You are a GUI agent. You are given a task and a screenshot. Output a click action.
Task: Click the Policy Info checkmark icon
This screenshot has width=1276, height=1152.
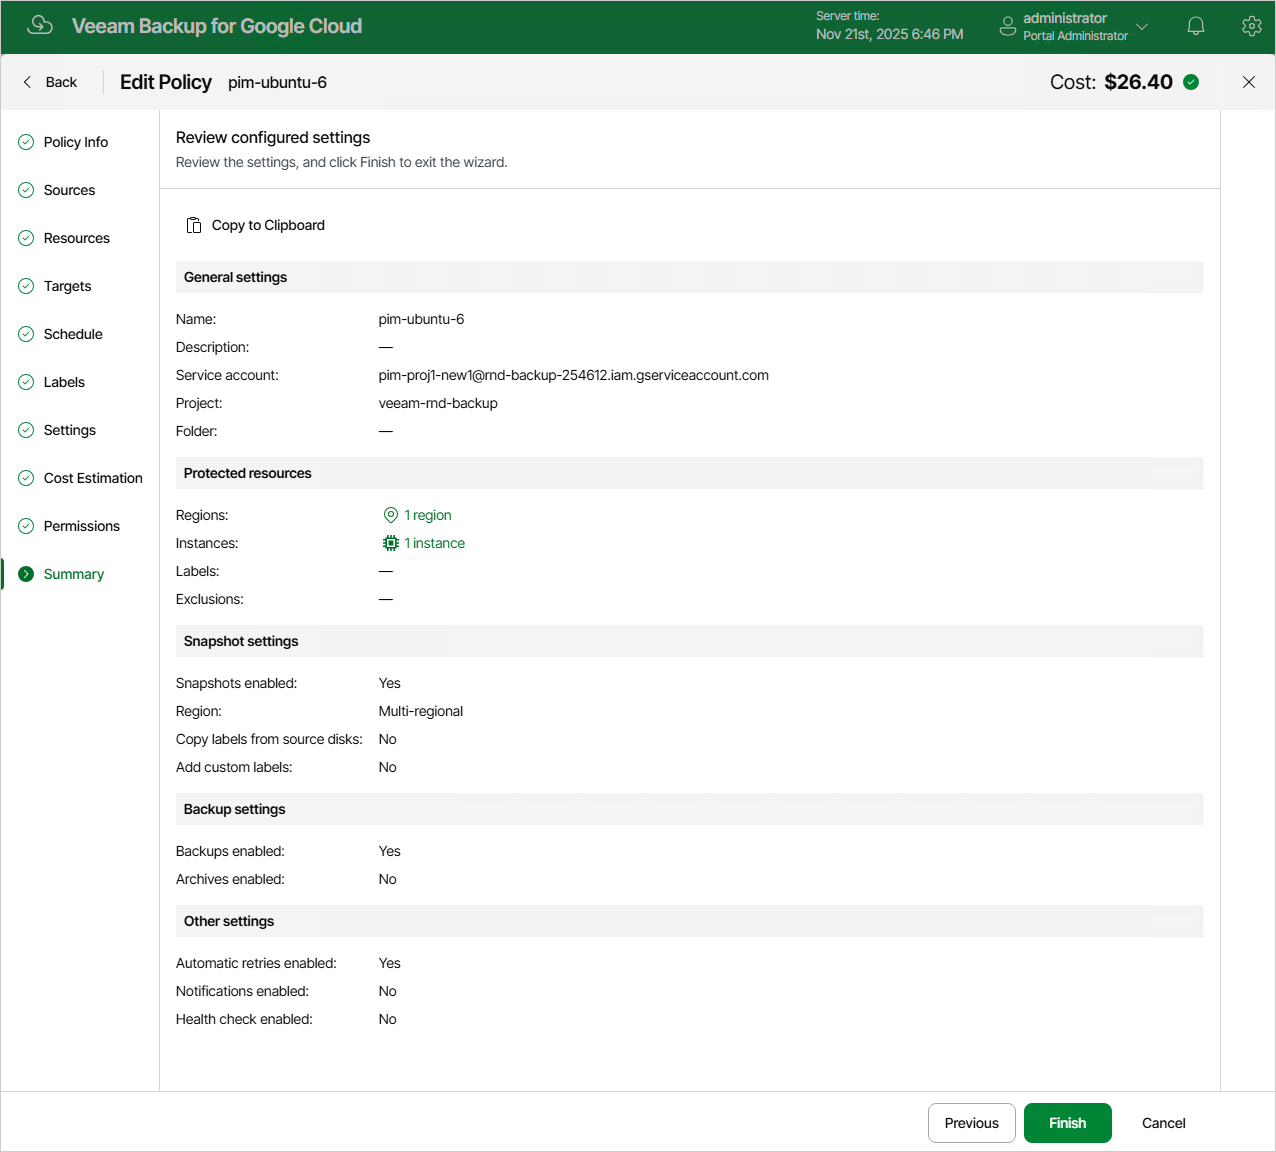[x=26, y=142]
